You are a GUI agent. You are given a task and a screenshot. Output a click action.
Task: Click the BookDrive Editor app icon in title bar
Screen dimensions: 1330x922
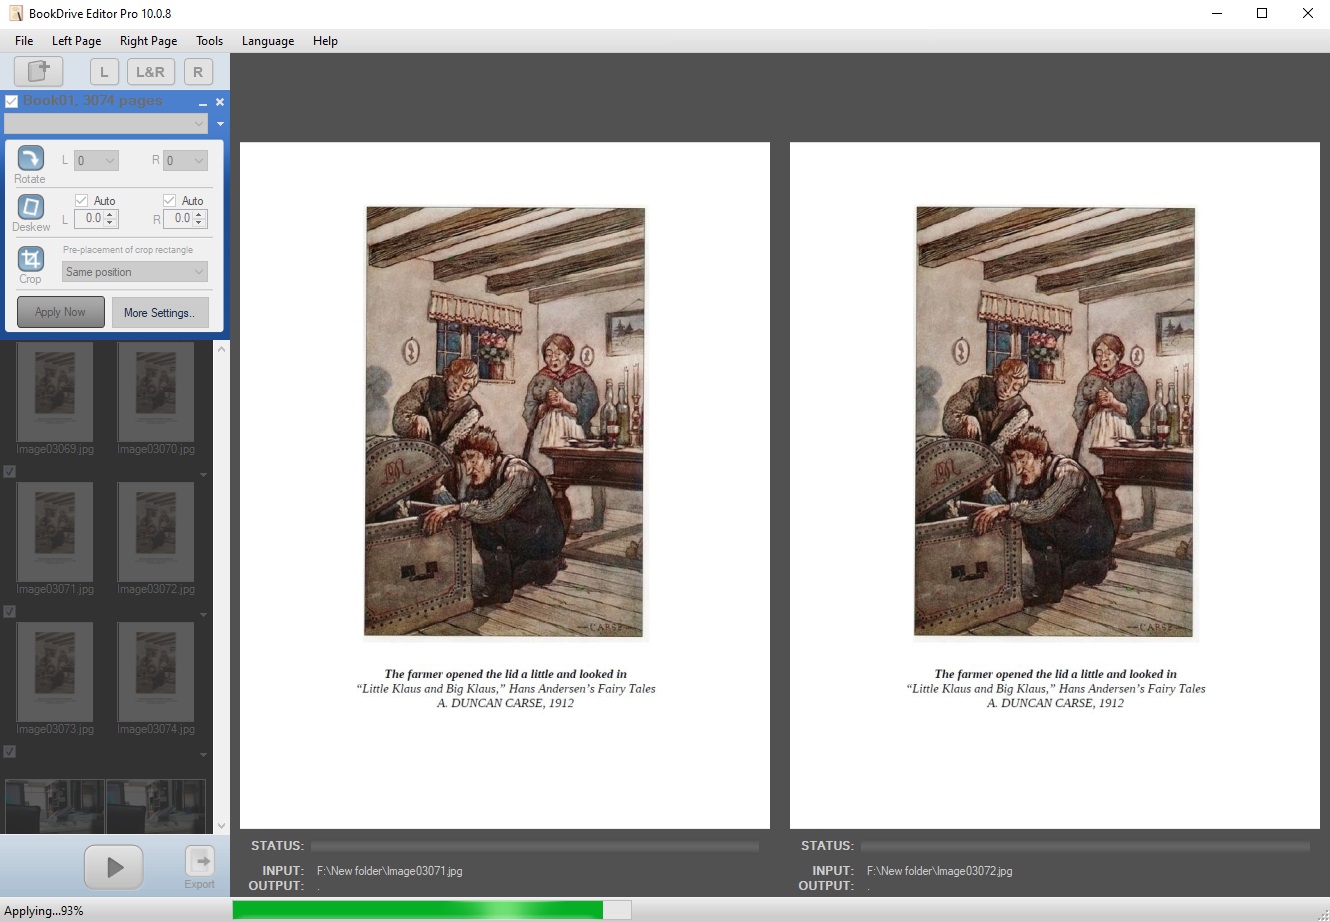tap(16, 13)
